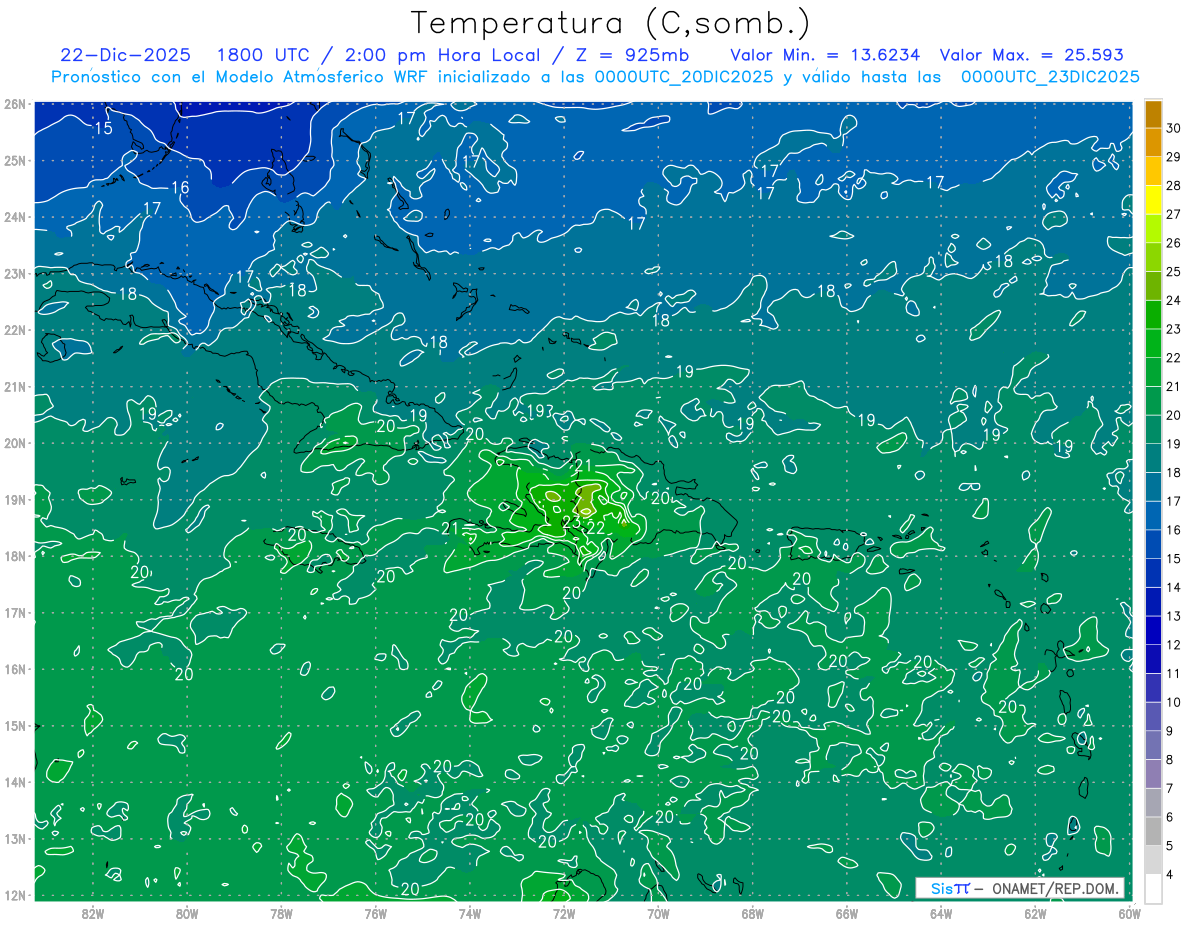Click the 'ONAMET/REP.DOM.' credit label
Viewport: 1200px width, 927px height.
tap(1056, 888)
